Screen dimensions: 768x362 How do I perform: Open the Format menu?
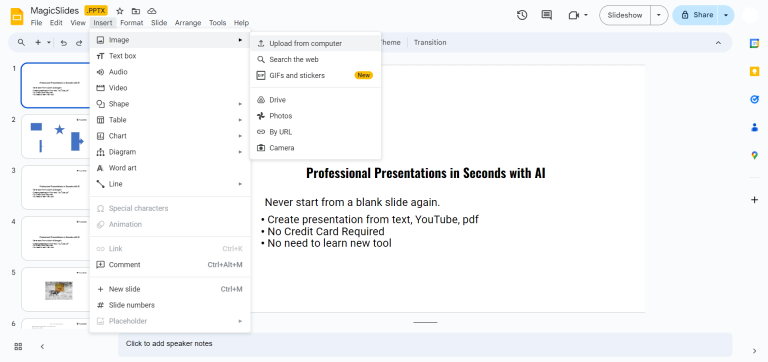[132, 23]
